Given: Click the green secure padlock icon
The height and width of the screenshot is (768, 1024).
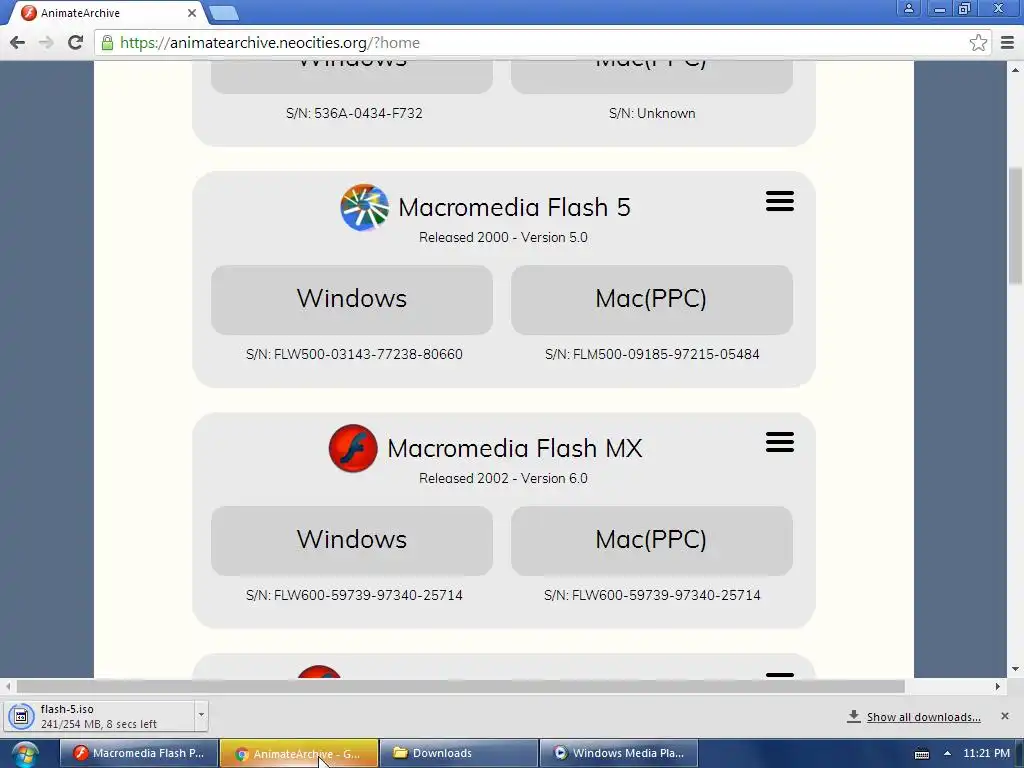Looking at the screenshot, I should click(108, 43).
